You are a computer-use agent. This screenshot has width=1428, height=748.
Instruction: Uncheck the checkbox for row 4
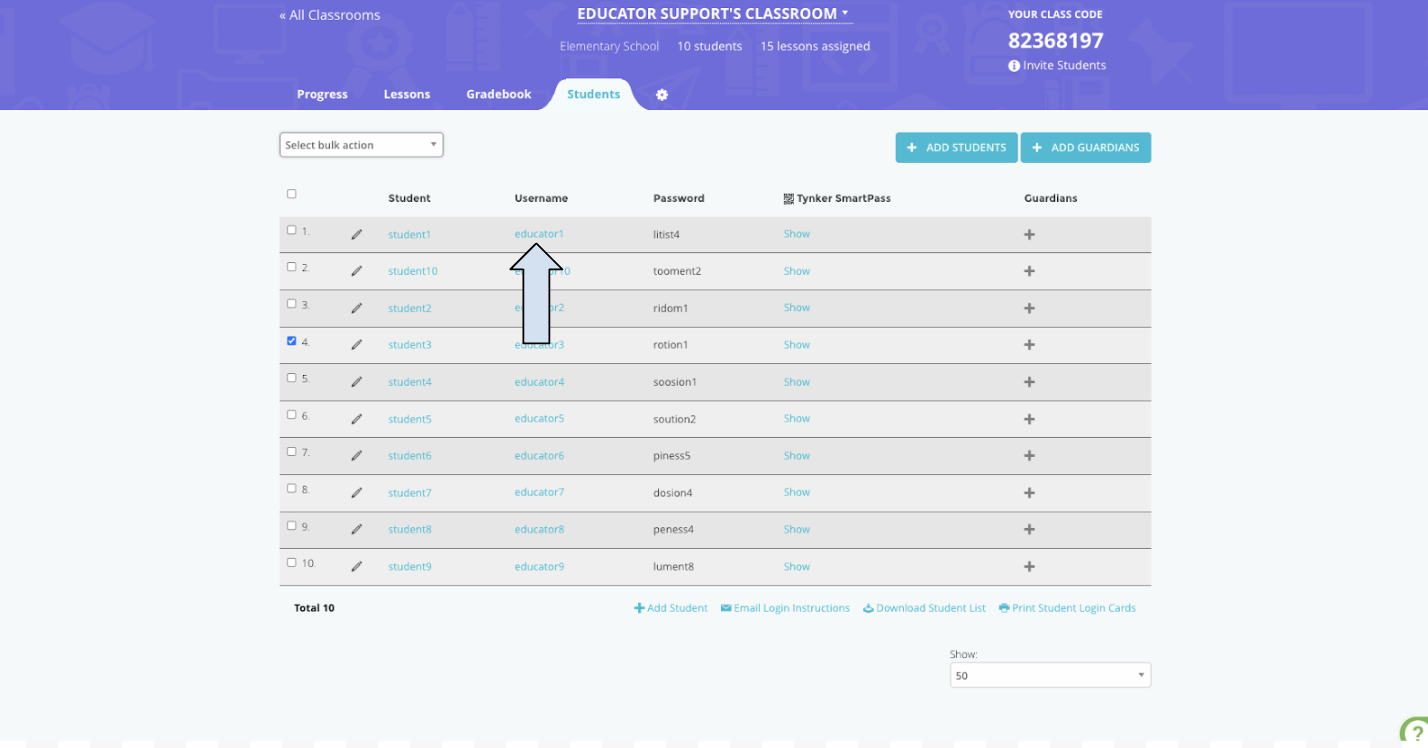292,341
